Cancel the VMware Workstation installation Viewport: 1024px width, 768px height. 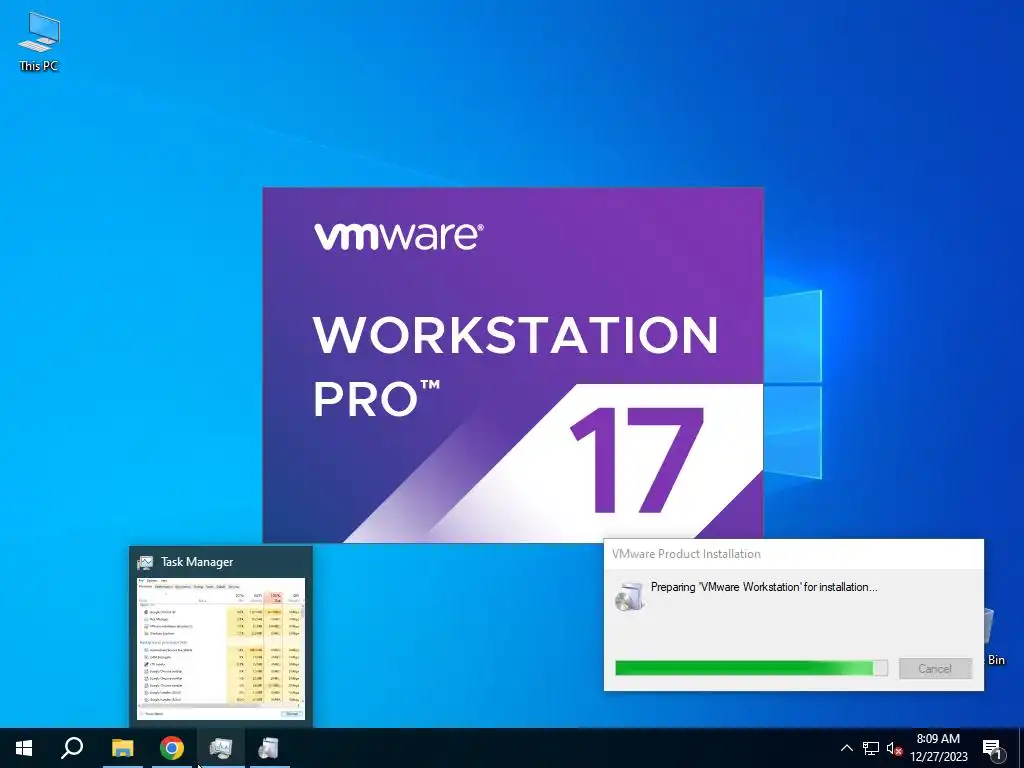click(935, 668)
